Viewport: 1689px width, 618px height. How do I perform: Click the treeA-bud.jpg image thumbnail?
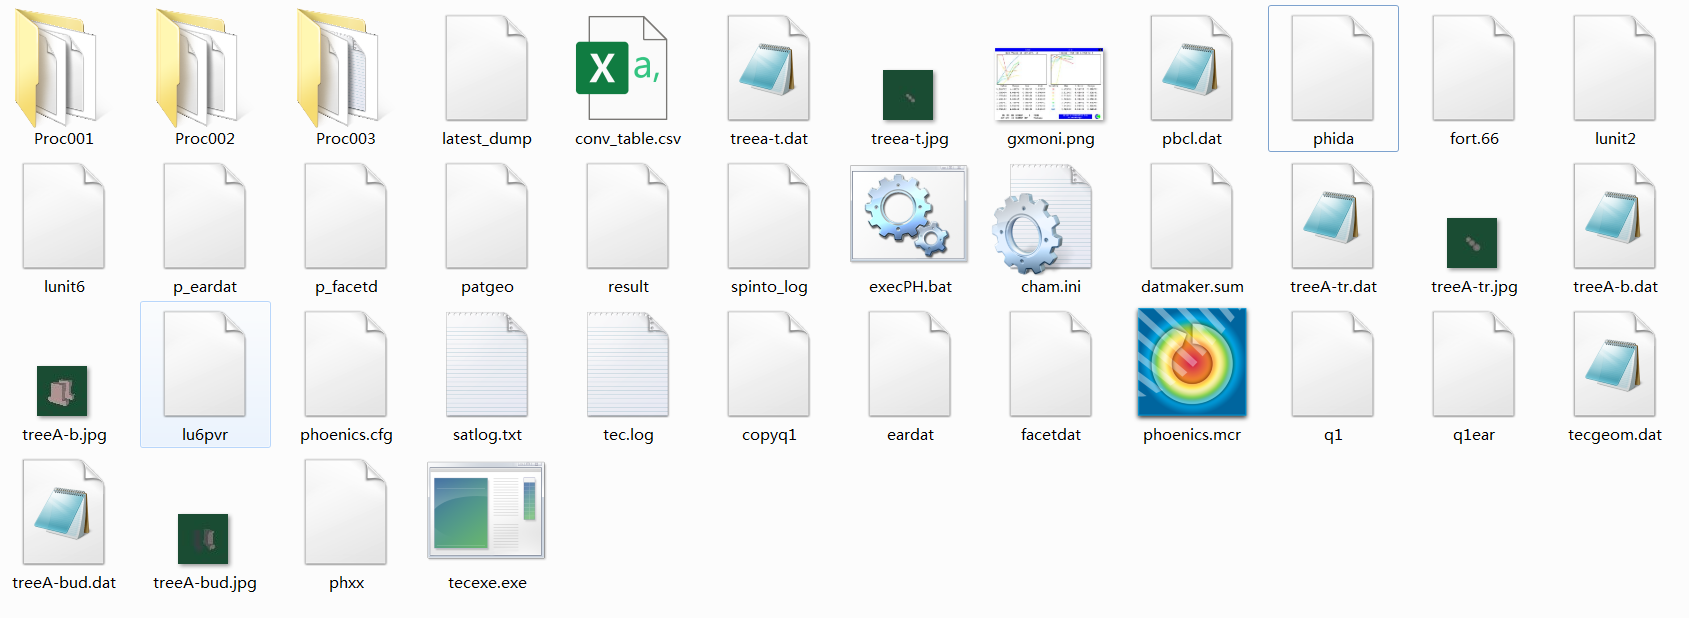click(x=203, y=539)
